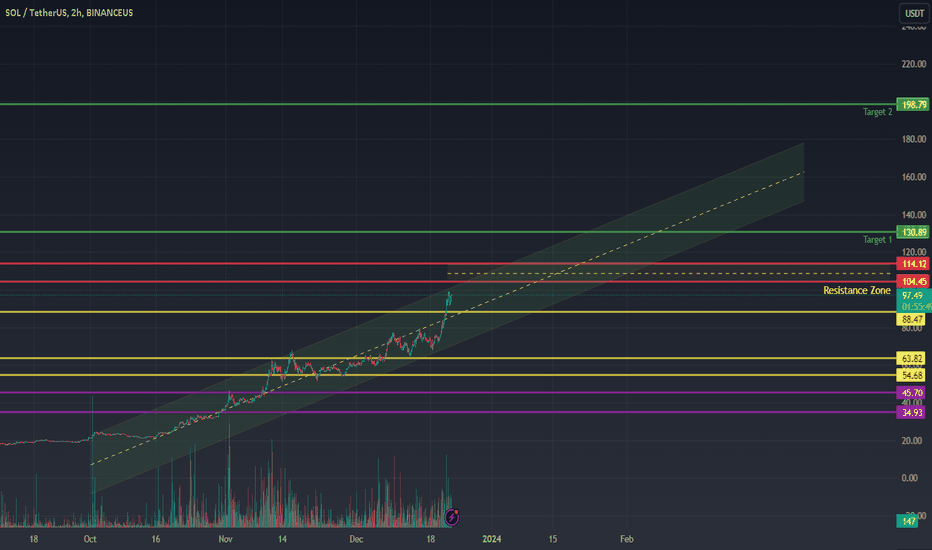Click the purple lightning bolt event icon

452,517
